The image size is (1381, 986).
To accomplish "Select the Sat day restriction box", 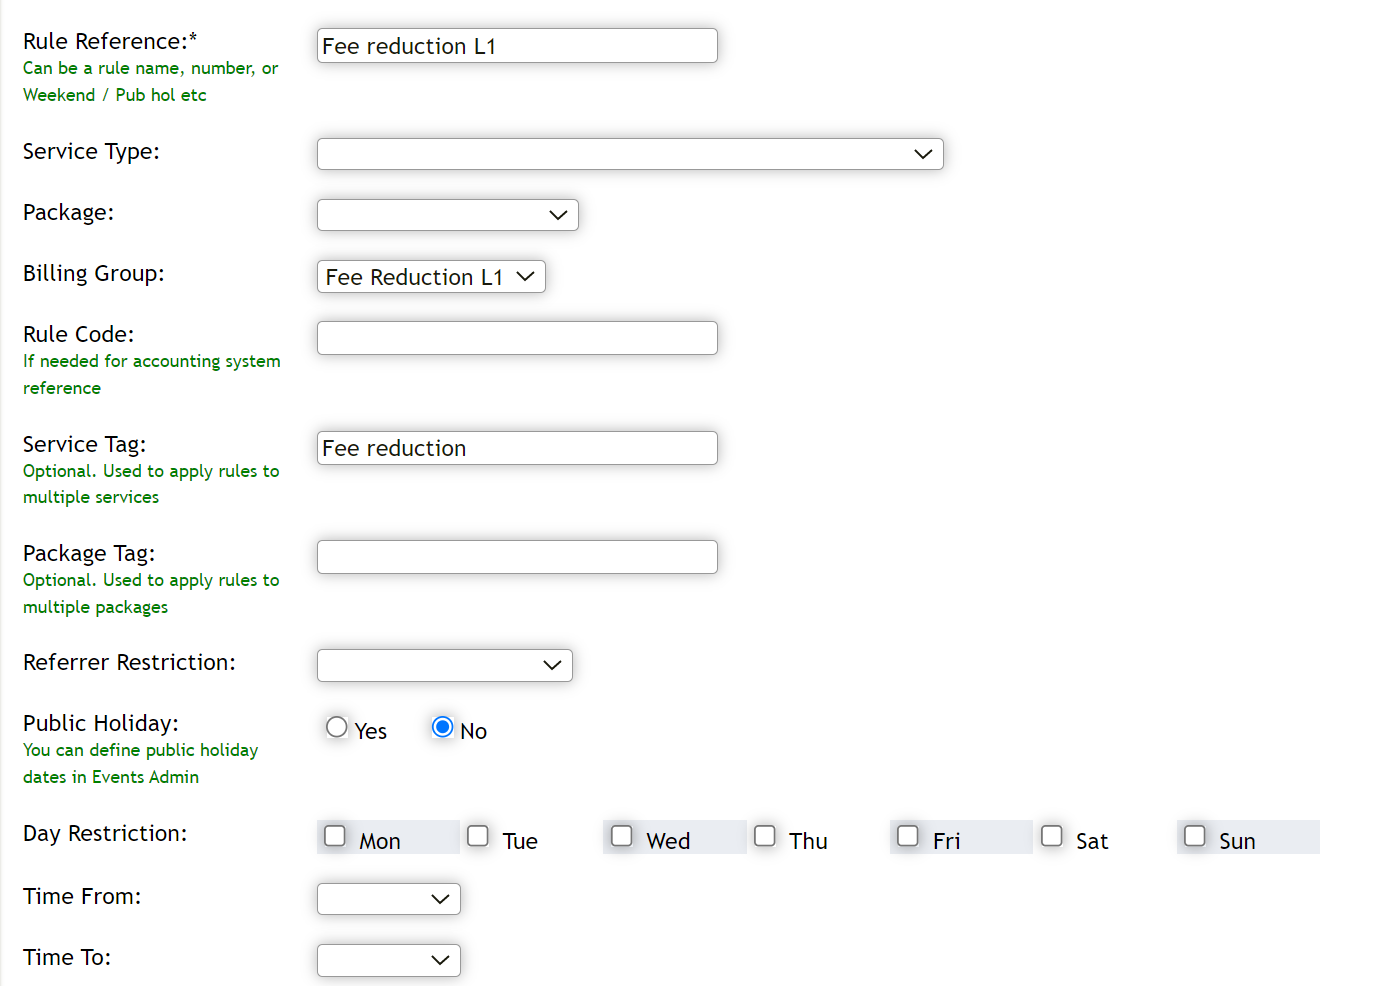I will (1051, 835).
